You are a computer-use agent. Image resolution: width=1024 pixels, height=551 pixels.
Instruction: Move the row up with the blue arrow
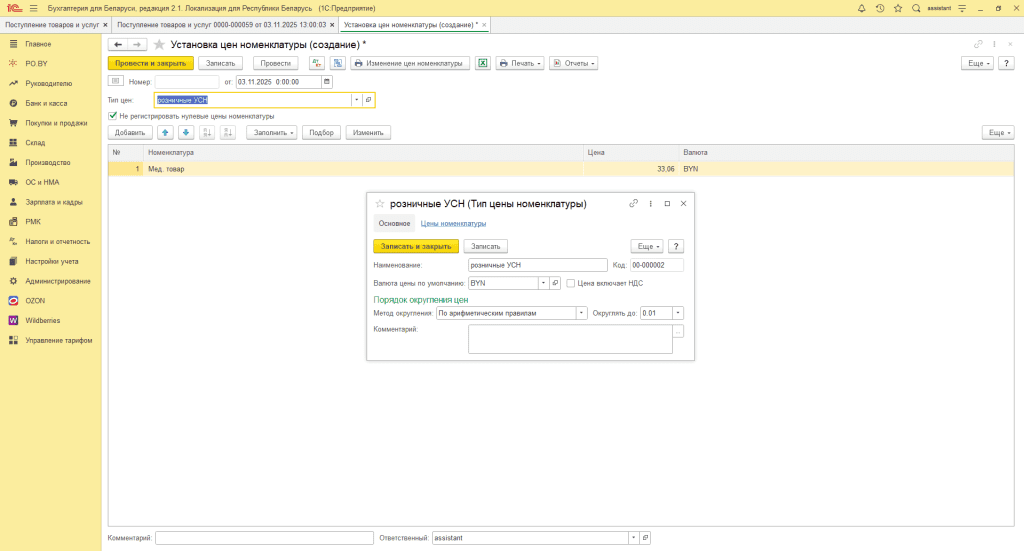[165, 132]
